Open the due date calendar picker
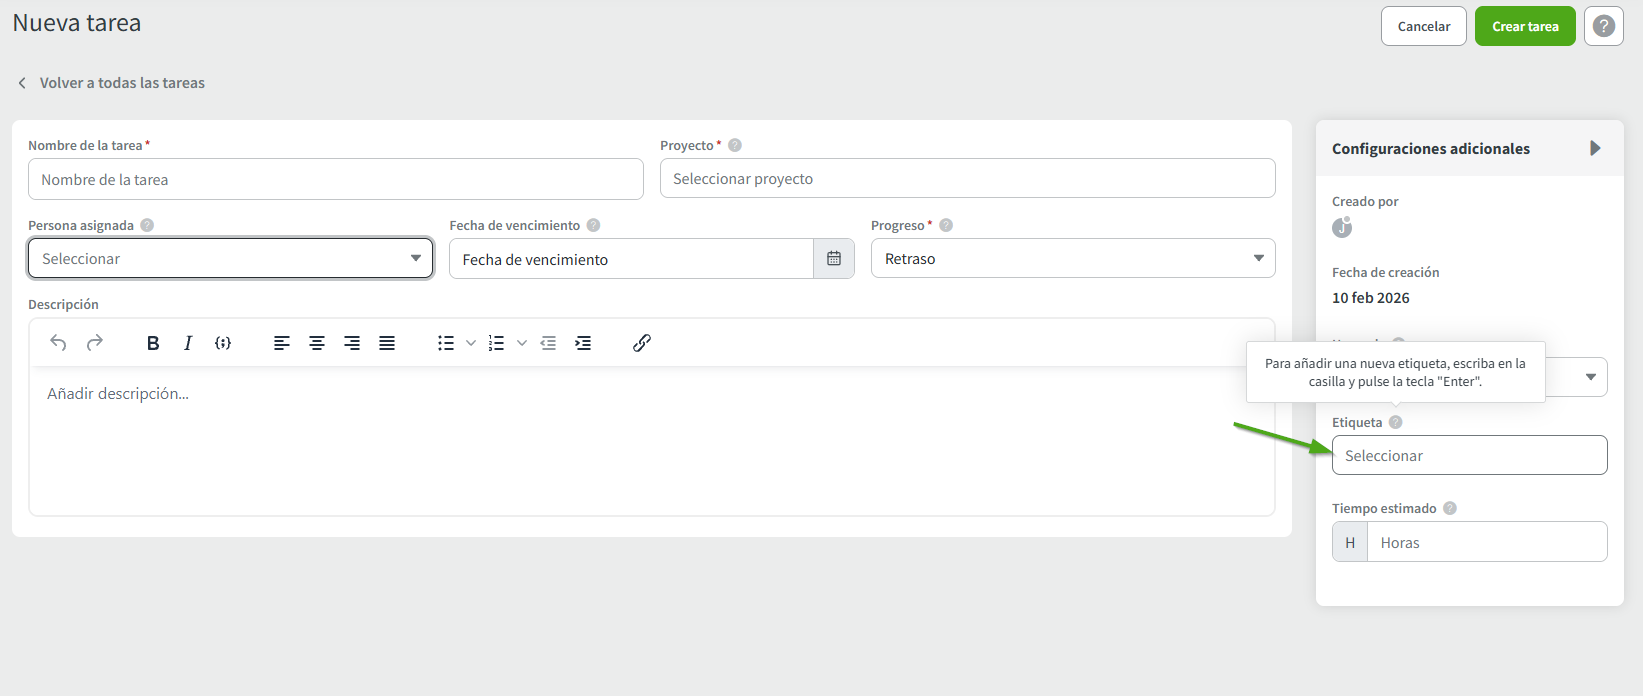 [834, 259]
